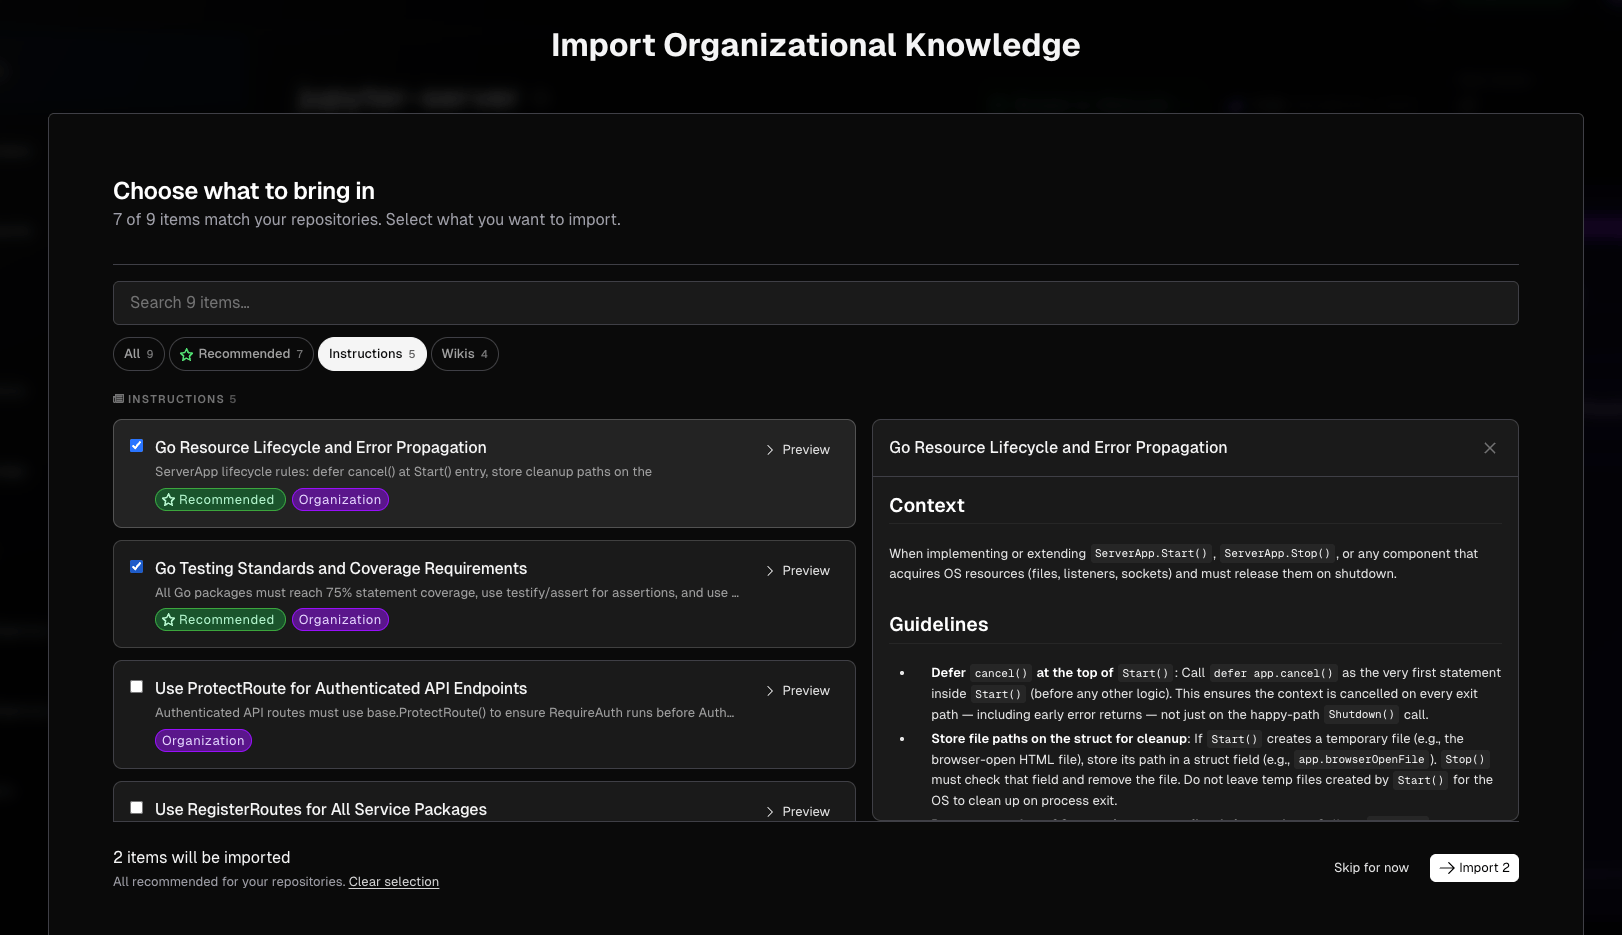This screenshot has height=935, width=1622.
Task: Click the Go Testing Standards card title
Action: click(341, 568)
